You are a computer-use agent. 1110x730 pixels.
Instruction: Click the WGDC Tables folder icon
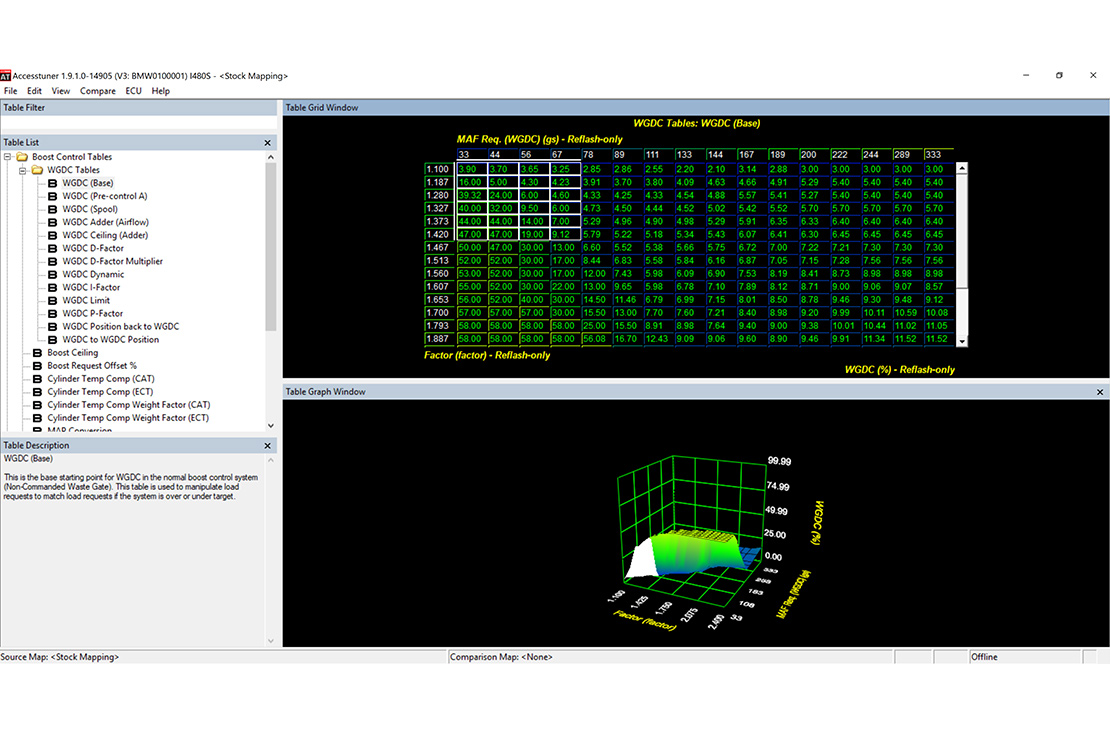click(x=38, y=170)
